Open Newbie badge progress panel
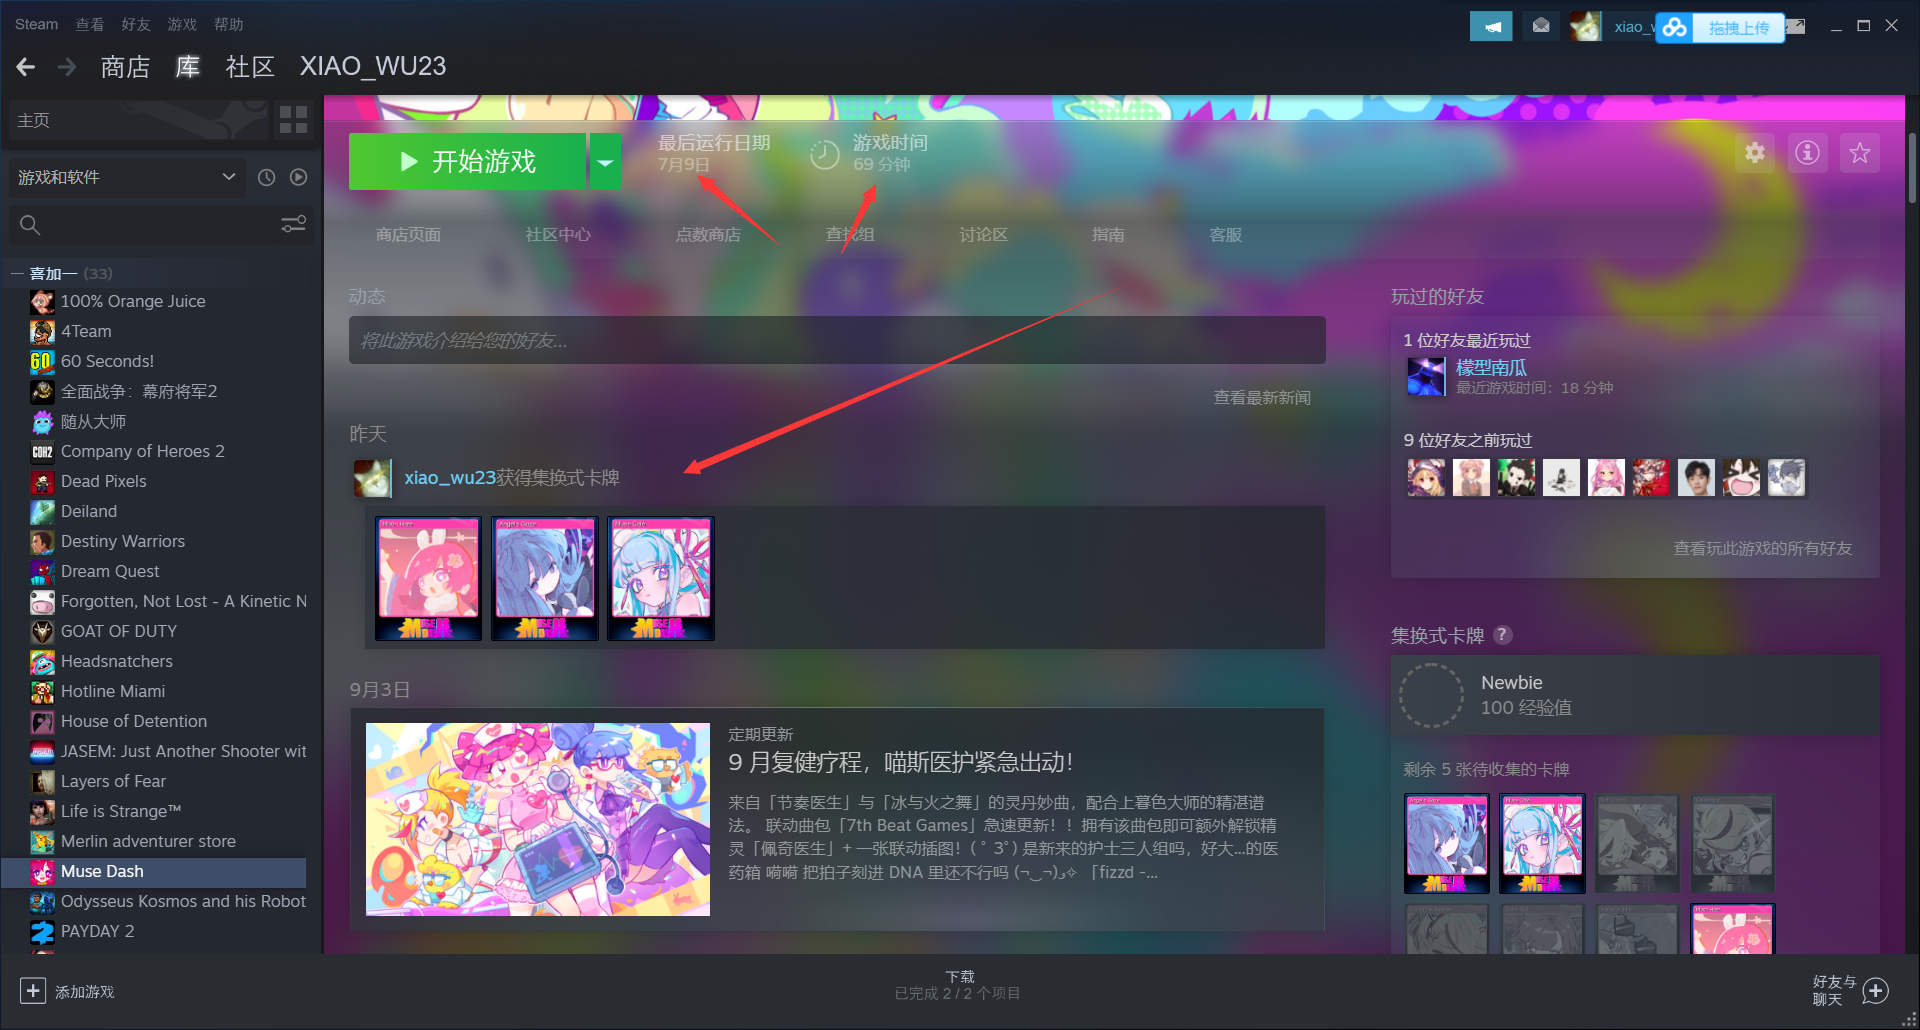This screenshot has height=1030, width=1920. click(1635, 696)
